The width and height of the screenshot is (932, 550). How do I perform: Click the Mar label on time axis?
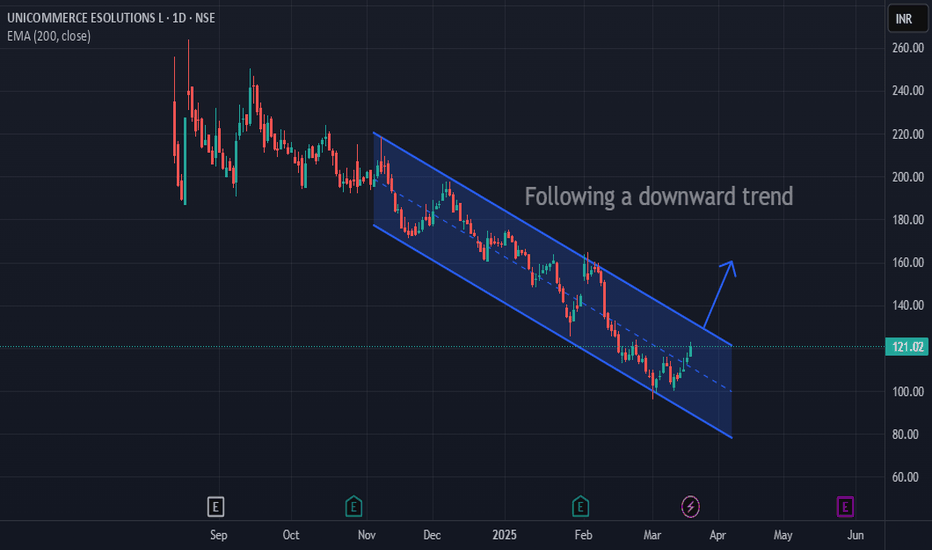tap(653, 535)
